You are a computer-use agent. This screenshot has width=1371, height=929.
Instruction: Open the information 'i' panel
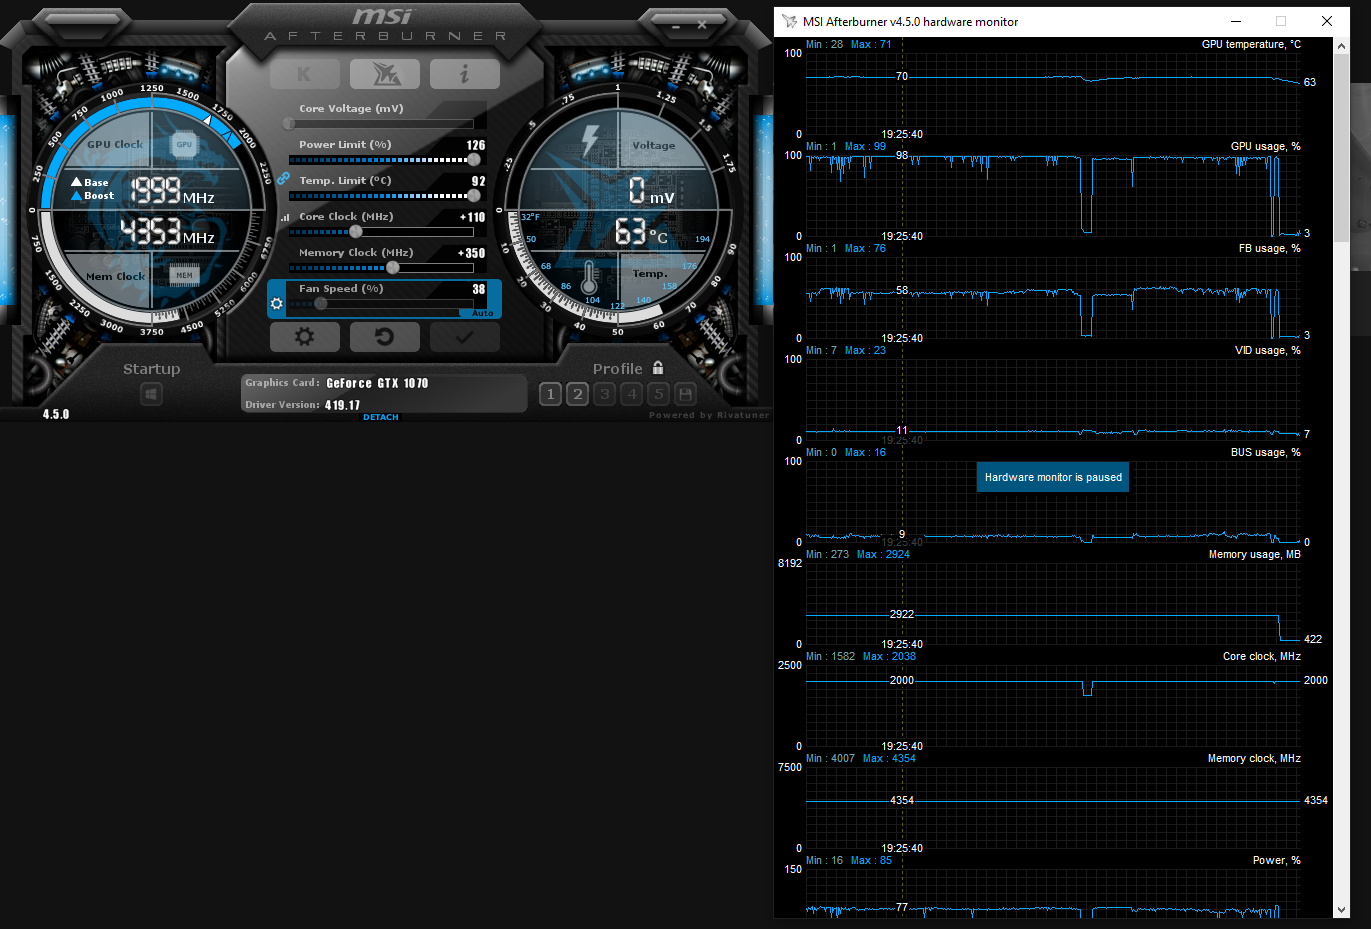tap(464, 74)
